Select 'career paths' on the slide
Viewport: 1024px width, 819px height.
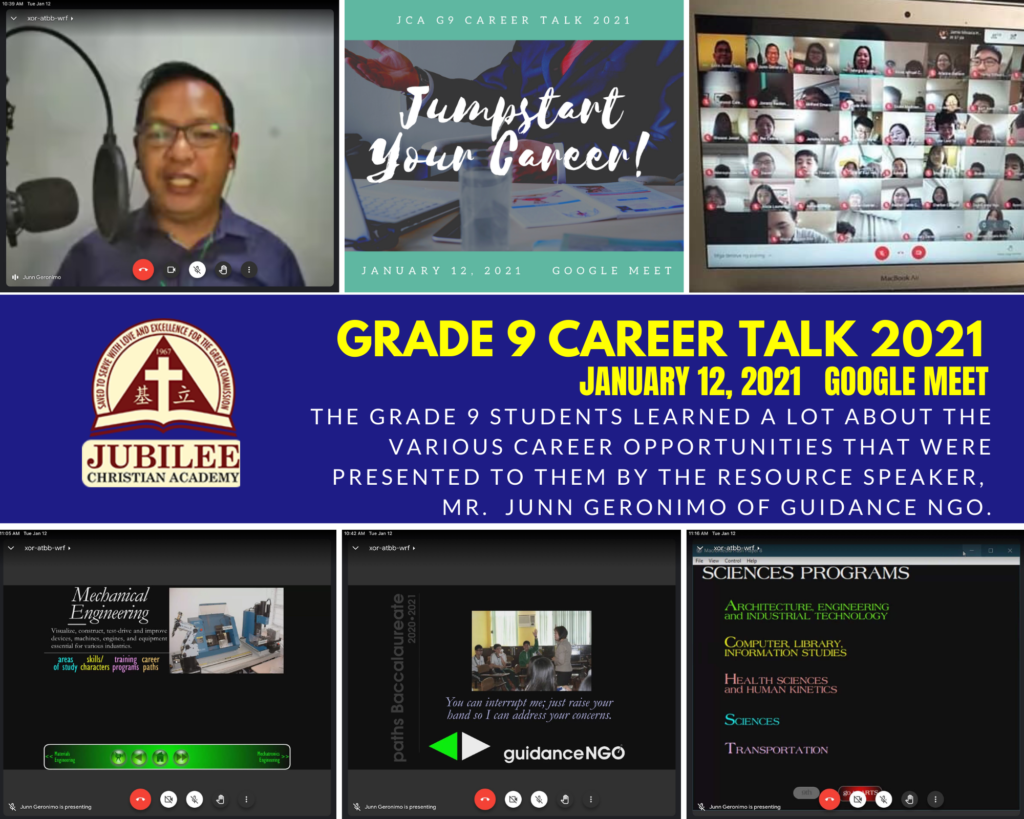click(x=151, y=664)
